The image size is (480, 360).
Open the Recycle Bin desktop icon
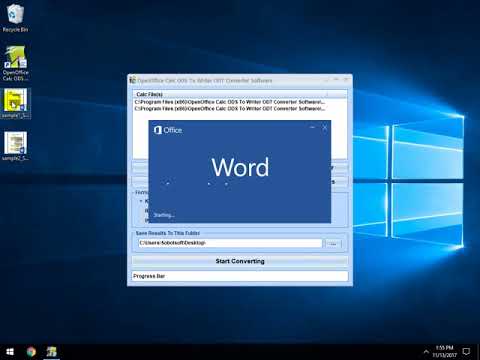click(15, 18)
